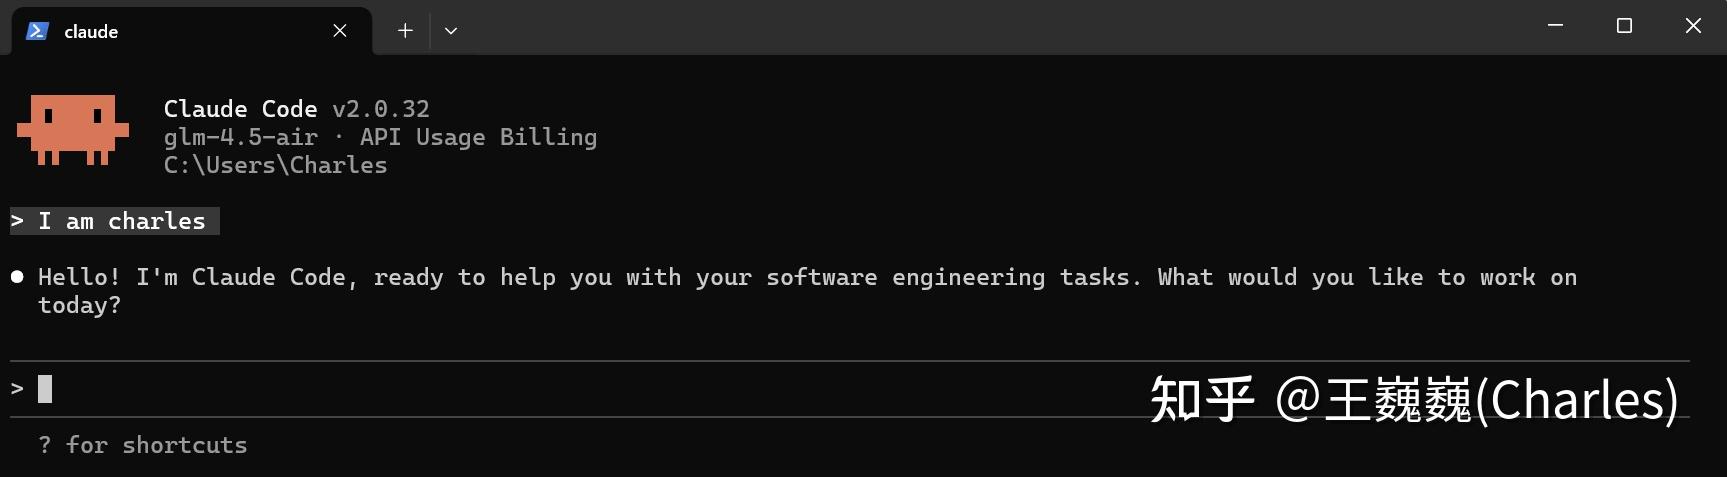1727x477 pixels.
Task: Select the claude terminal tab
Action: (191, 31)
